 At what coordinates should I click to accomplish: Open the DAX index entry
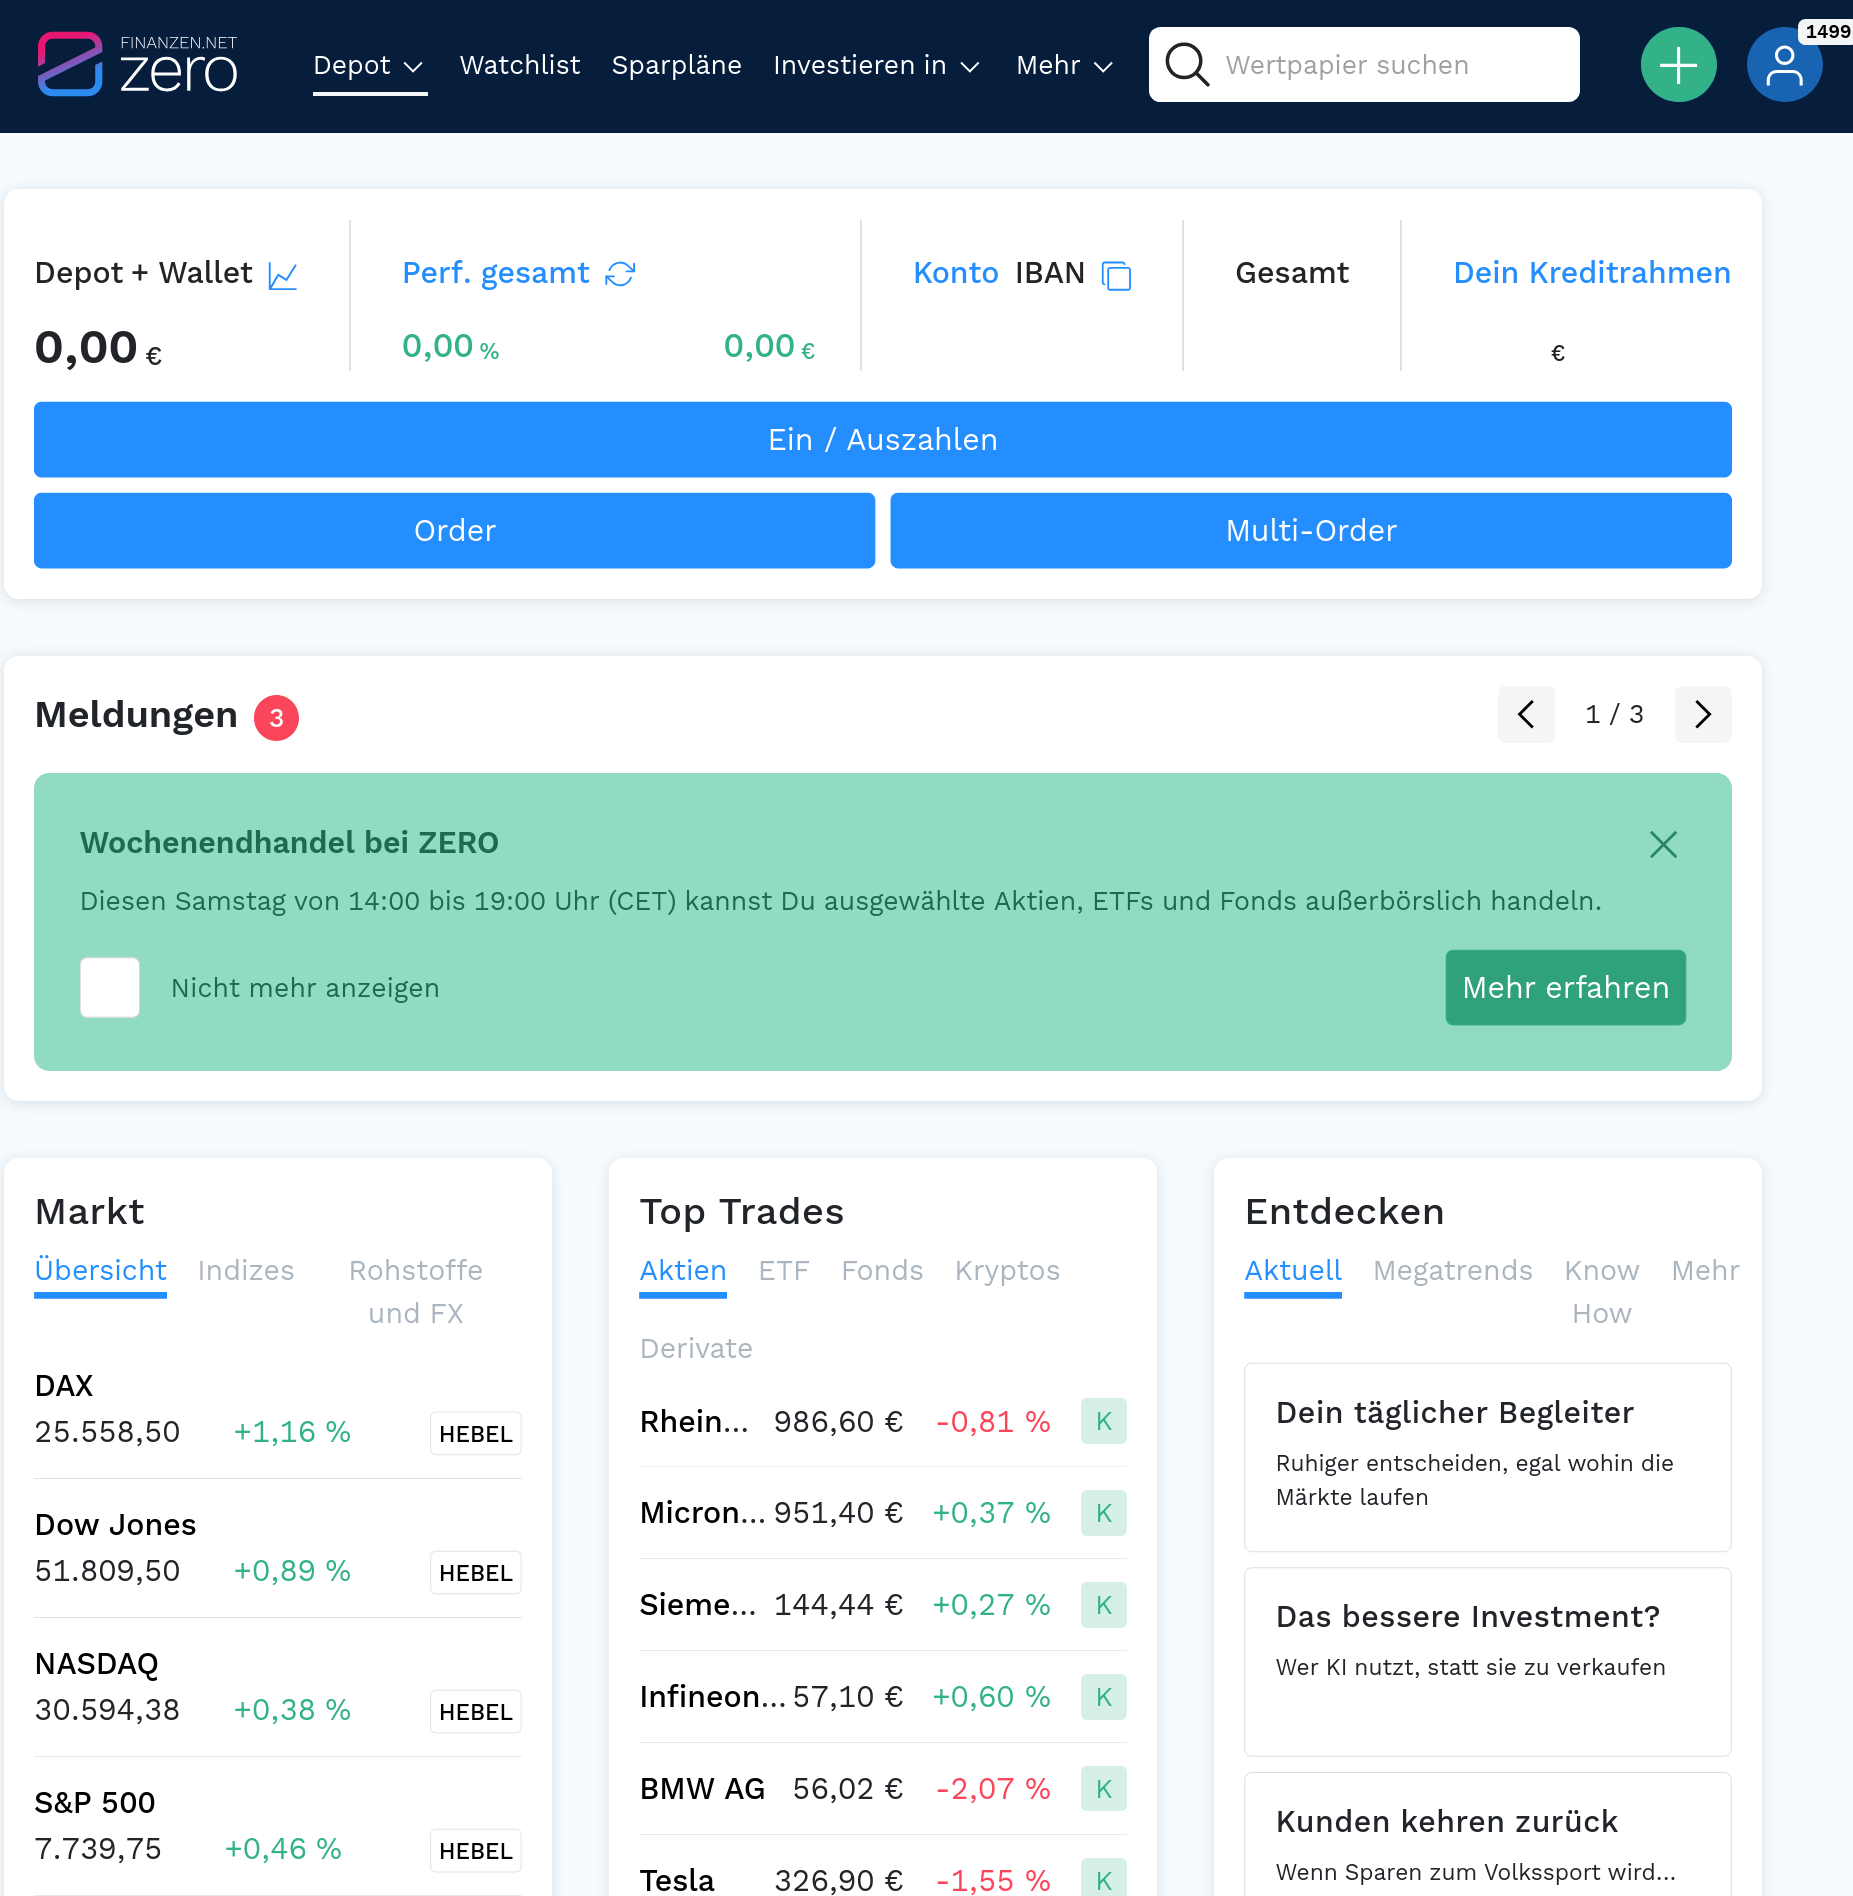point(278,1410)
